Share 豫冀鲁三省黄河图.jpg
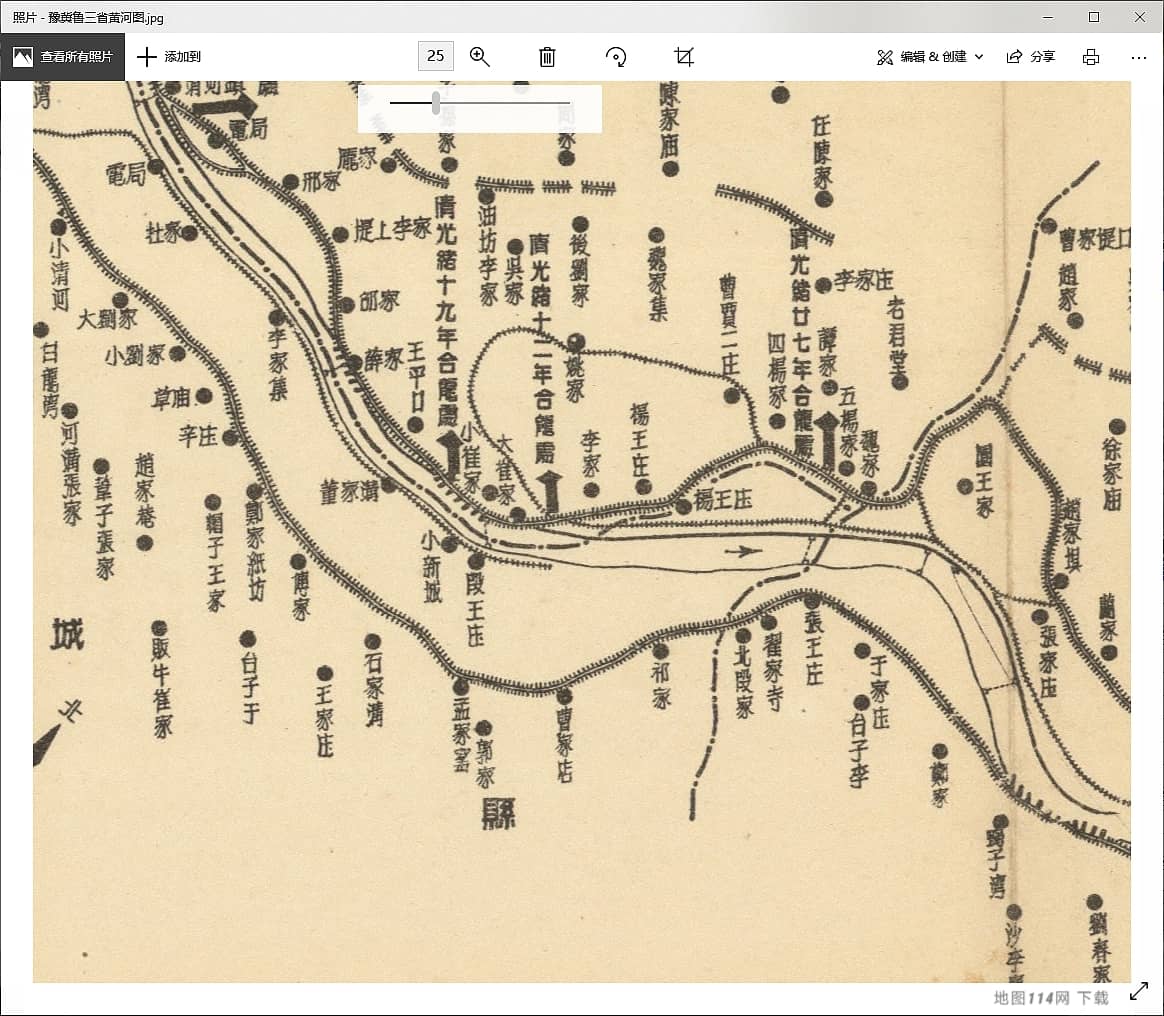1164x1016 pixels. point(1030,57)
